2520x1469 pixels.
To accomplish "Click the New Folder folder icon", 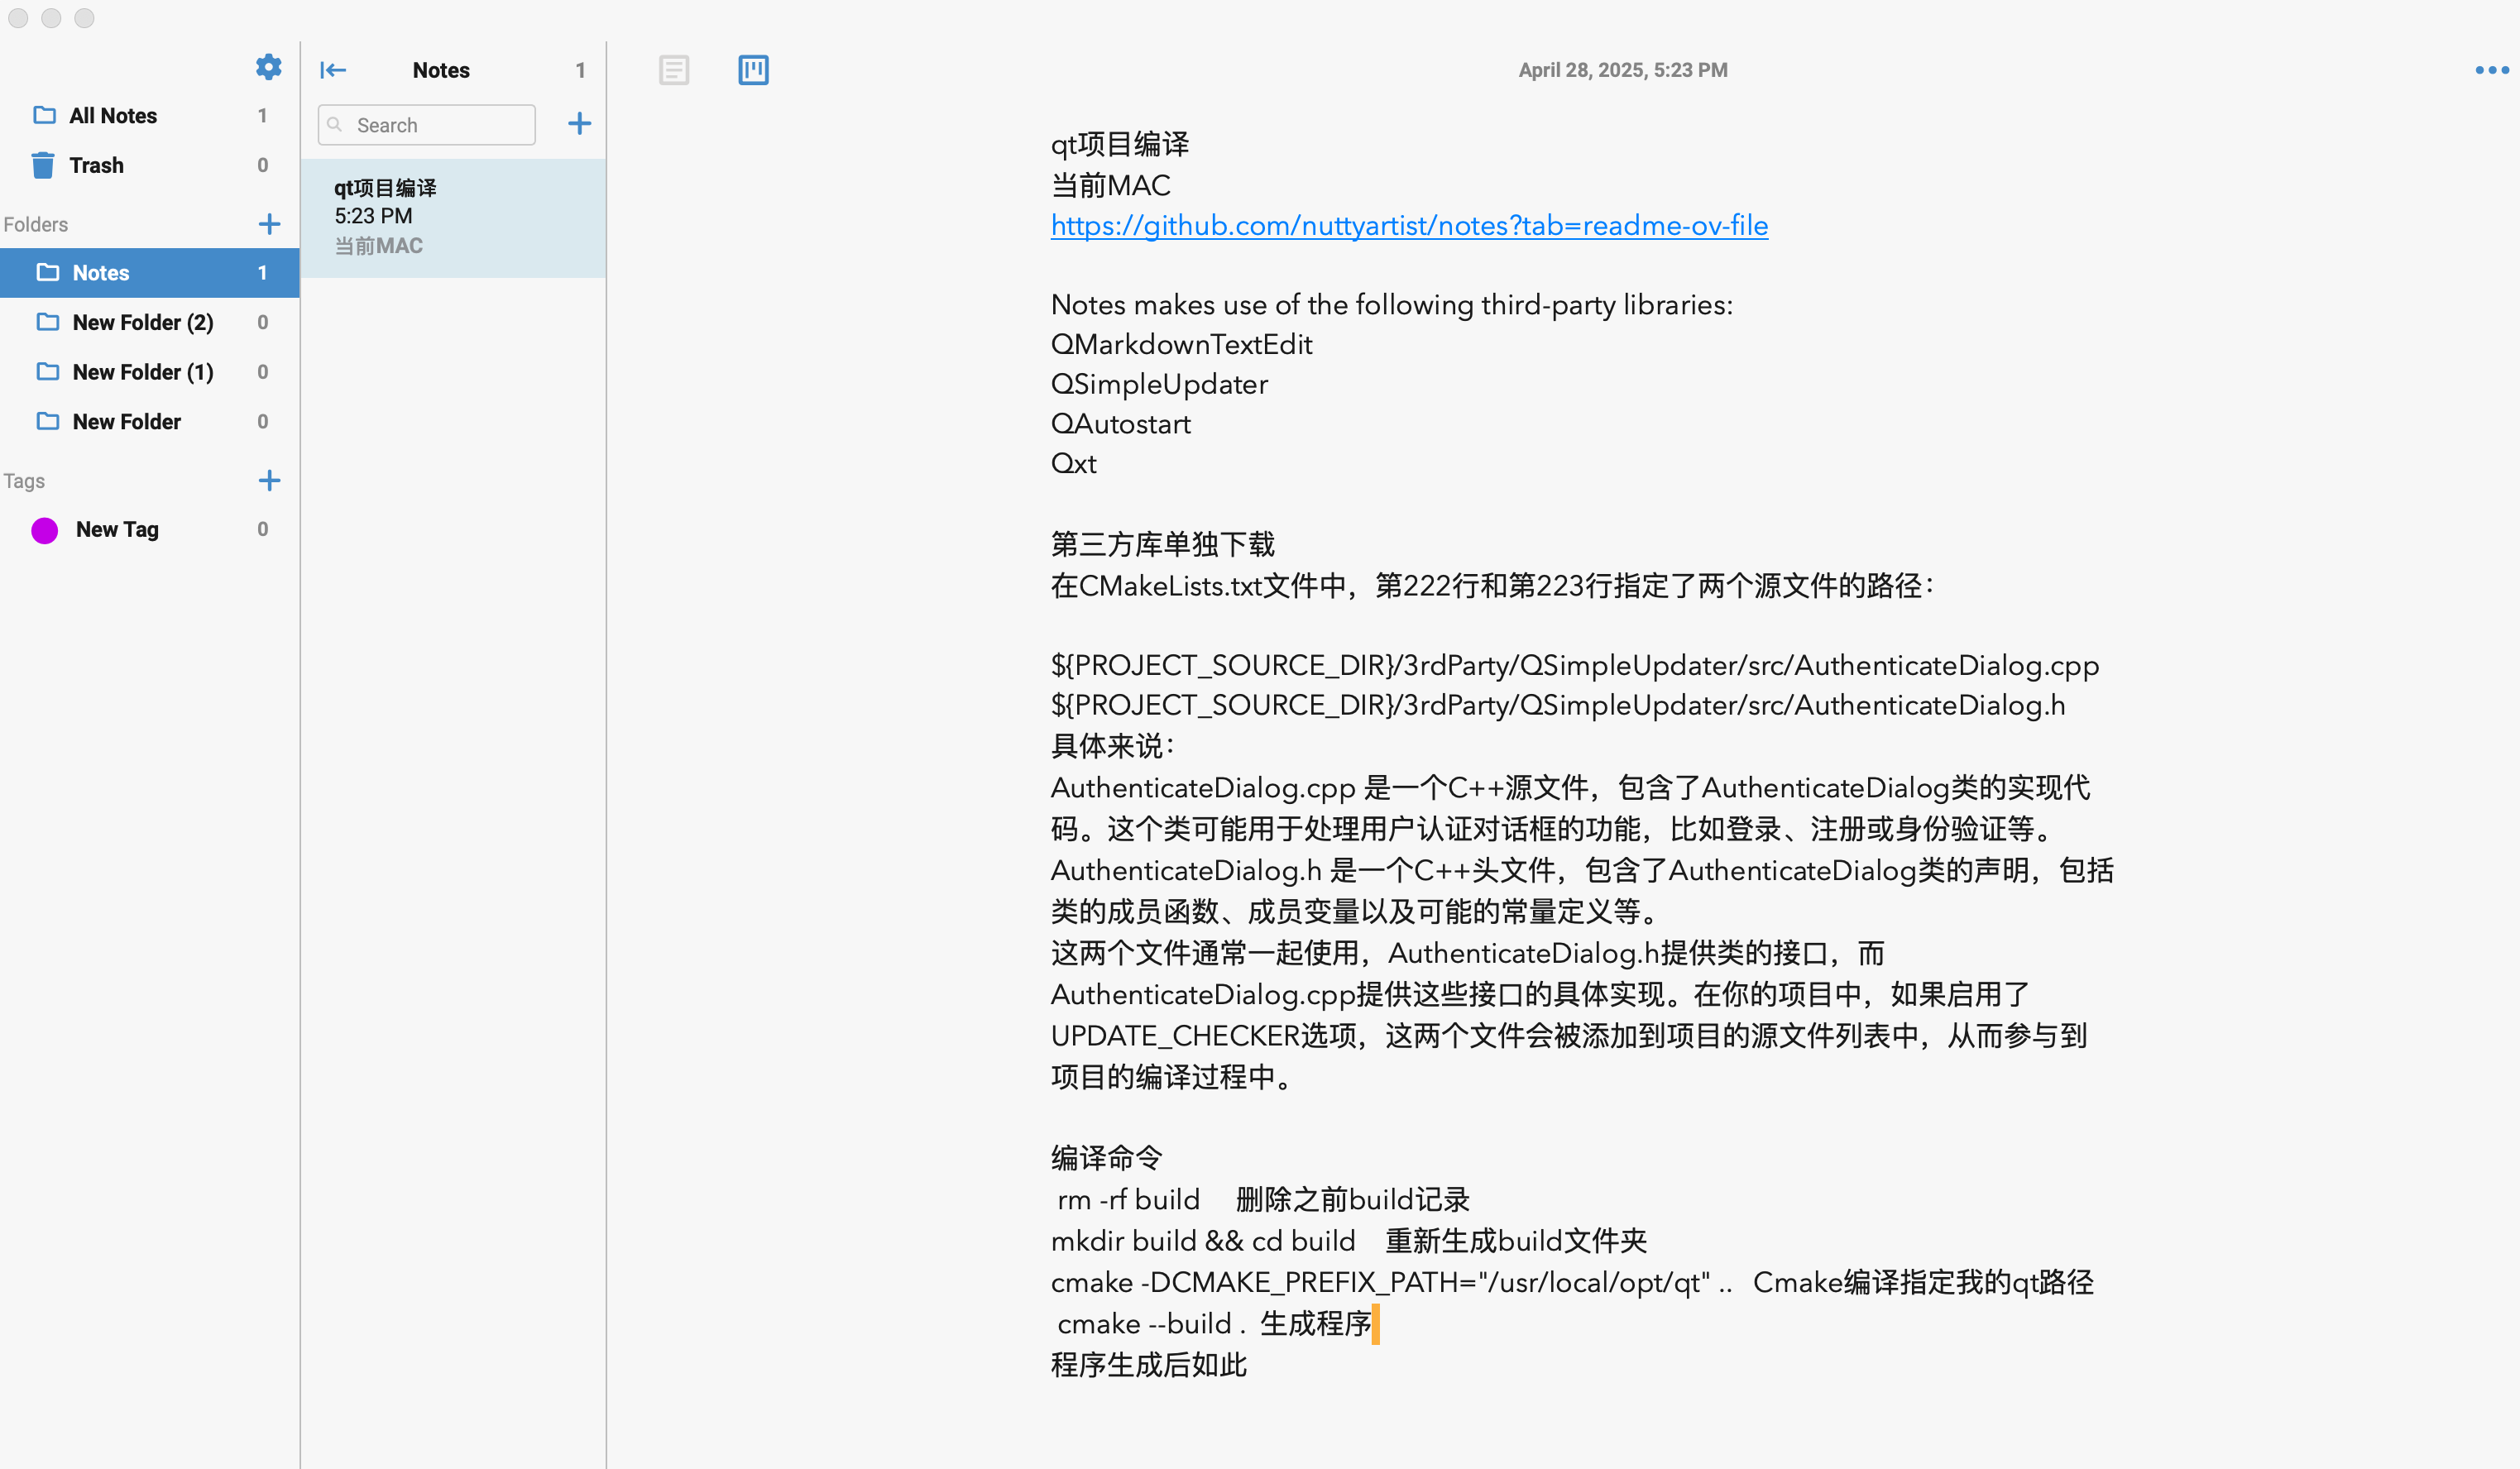I will click(x=48, y=421).
